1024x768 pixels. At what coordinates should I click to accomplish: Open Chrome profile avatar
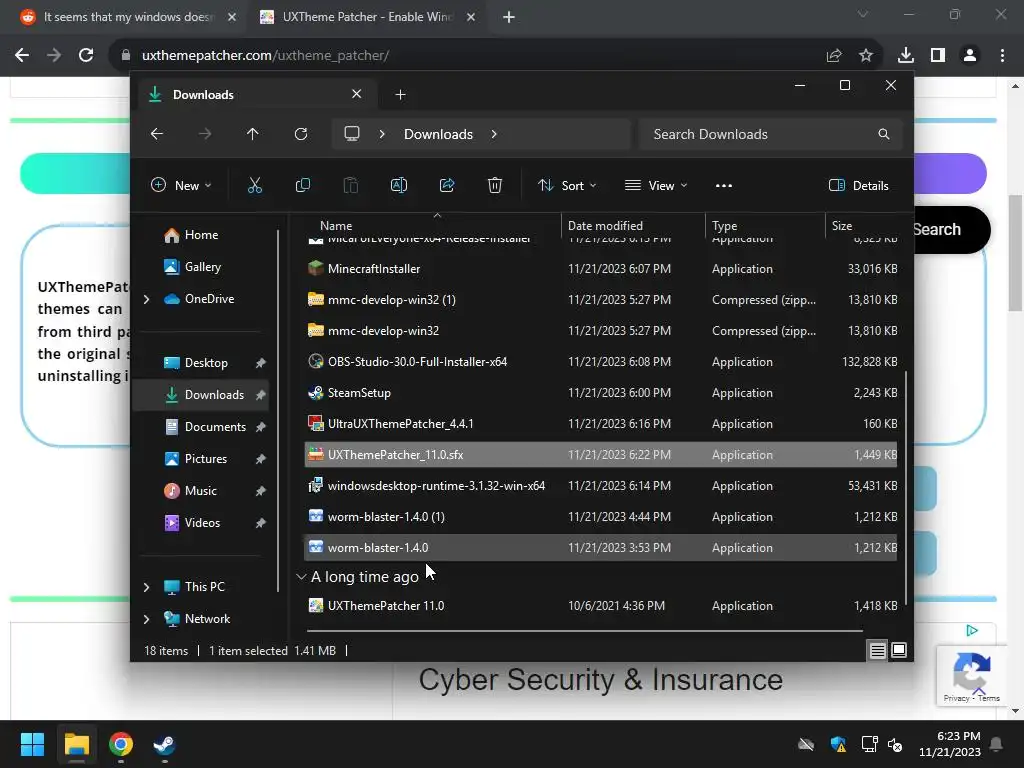point(970,56)
